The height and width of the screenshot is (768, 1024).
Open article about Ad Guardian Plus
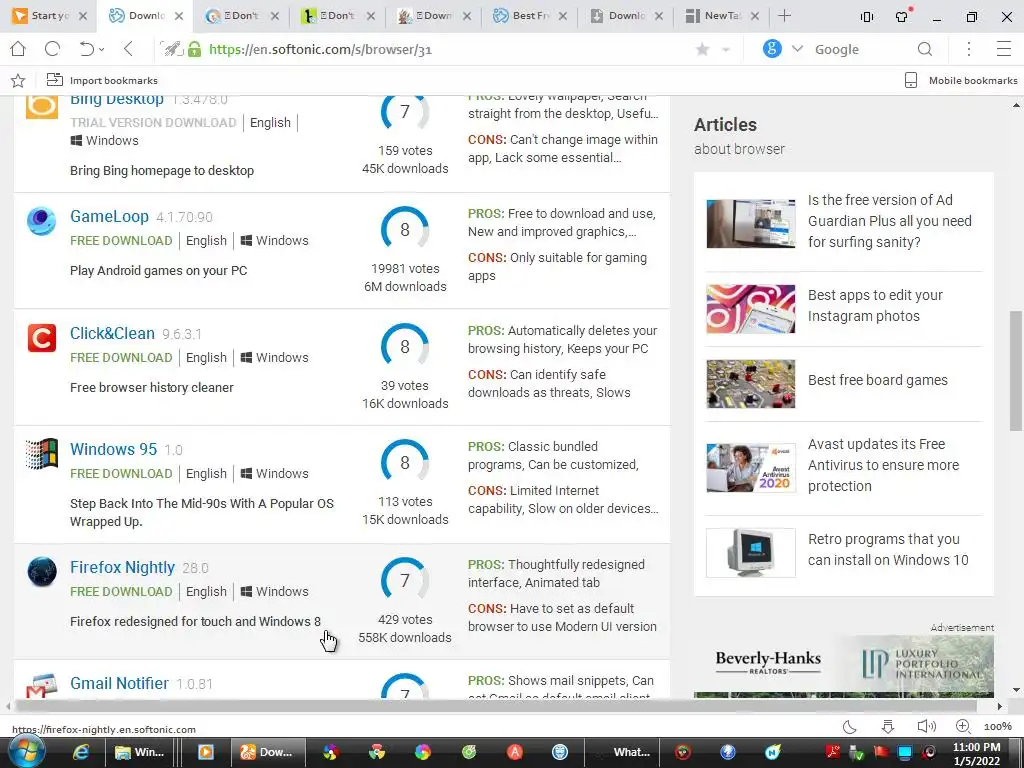coord(889,221)
